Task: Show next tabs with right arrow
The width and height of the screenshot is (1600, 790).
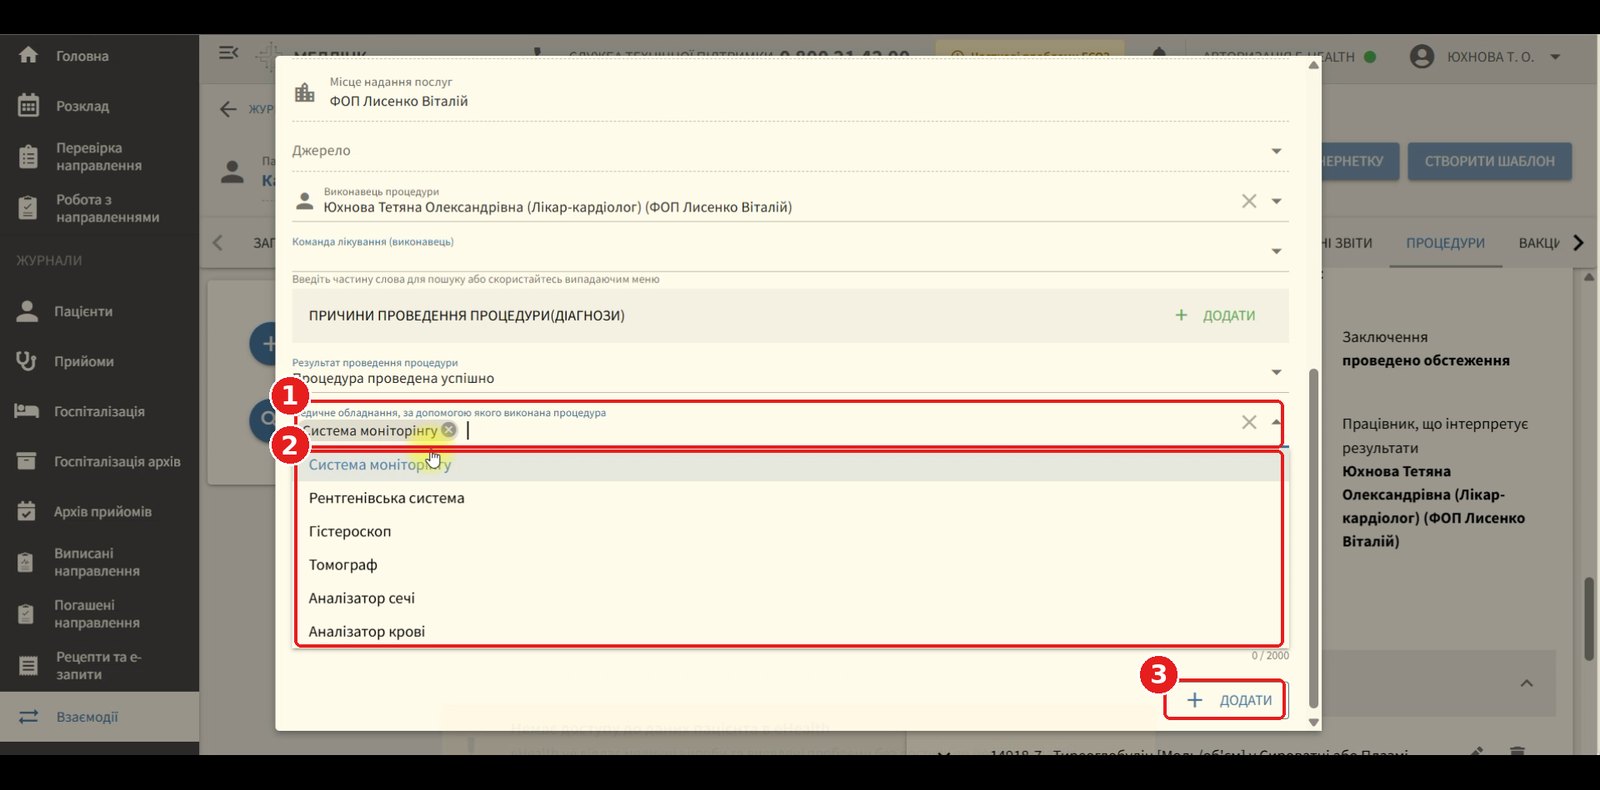Action: point(1578,243)
